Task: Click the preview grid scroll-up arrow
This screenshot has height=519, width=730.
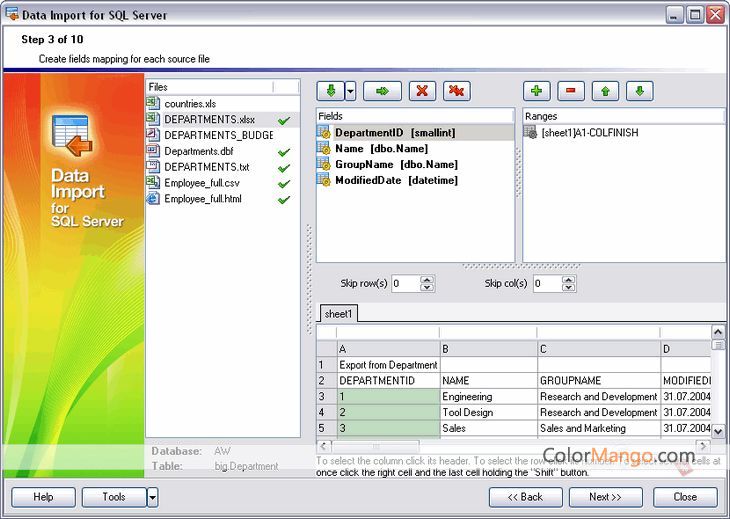Action: [718, 332]
